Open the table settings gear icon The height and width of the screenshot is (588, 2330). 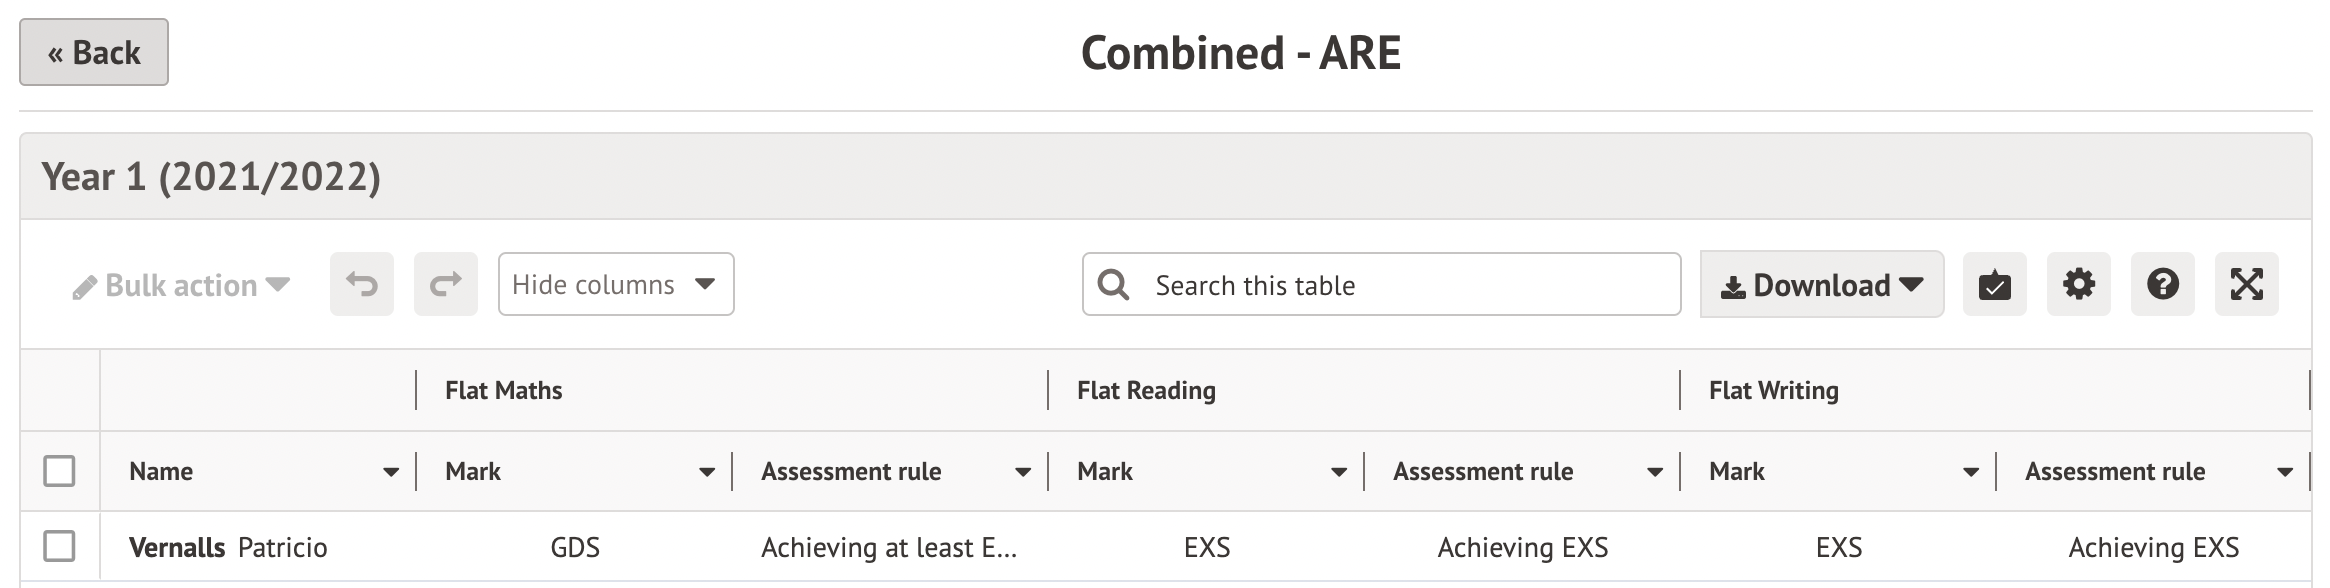click(x=2078, y=285)
